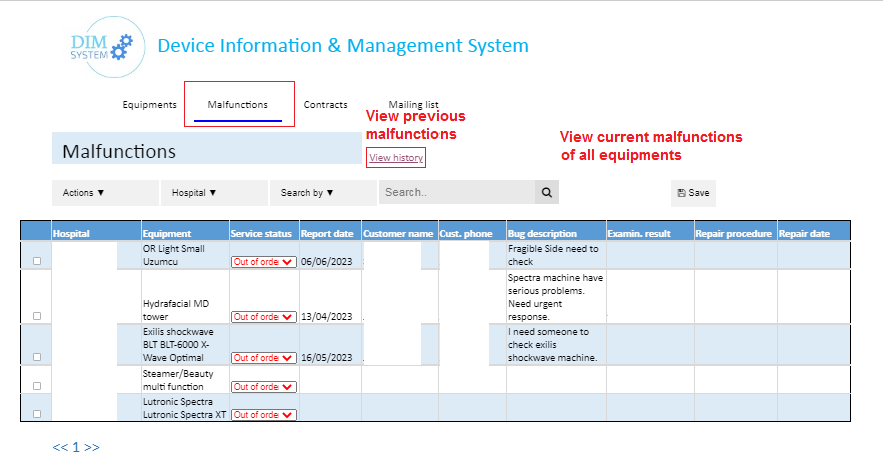Go to the Mailing list tab
Viewport: 883px width, 465px height.
pos(413,105)
